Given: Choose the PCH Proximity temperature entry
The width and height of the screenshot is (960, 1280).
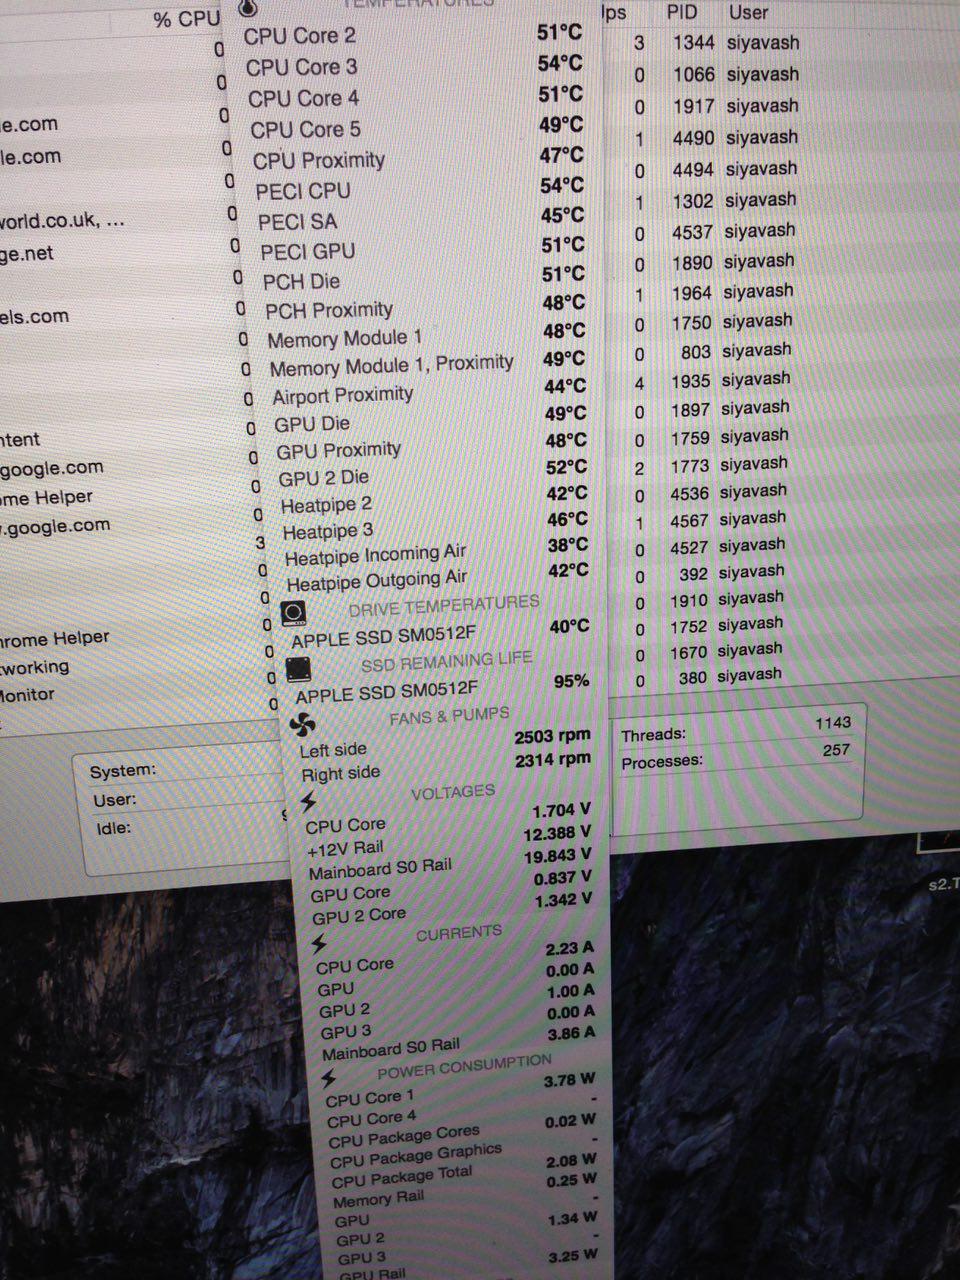Looking at the screenshot, I should (x=427, y=308).
